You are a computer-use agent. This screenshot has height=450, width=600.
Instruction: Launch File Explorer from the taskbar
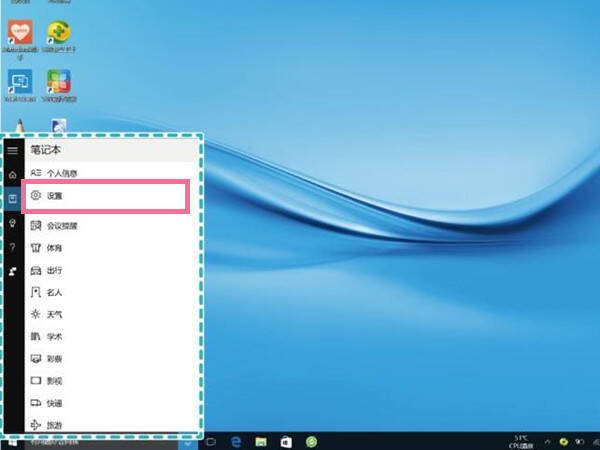(x=261, y=442)
